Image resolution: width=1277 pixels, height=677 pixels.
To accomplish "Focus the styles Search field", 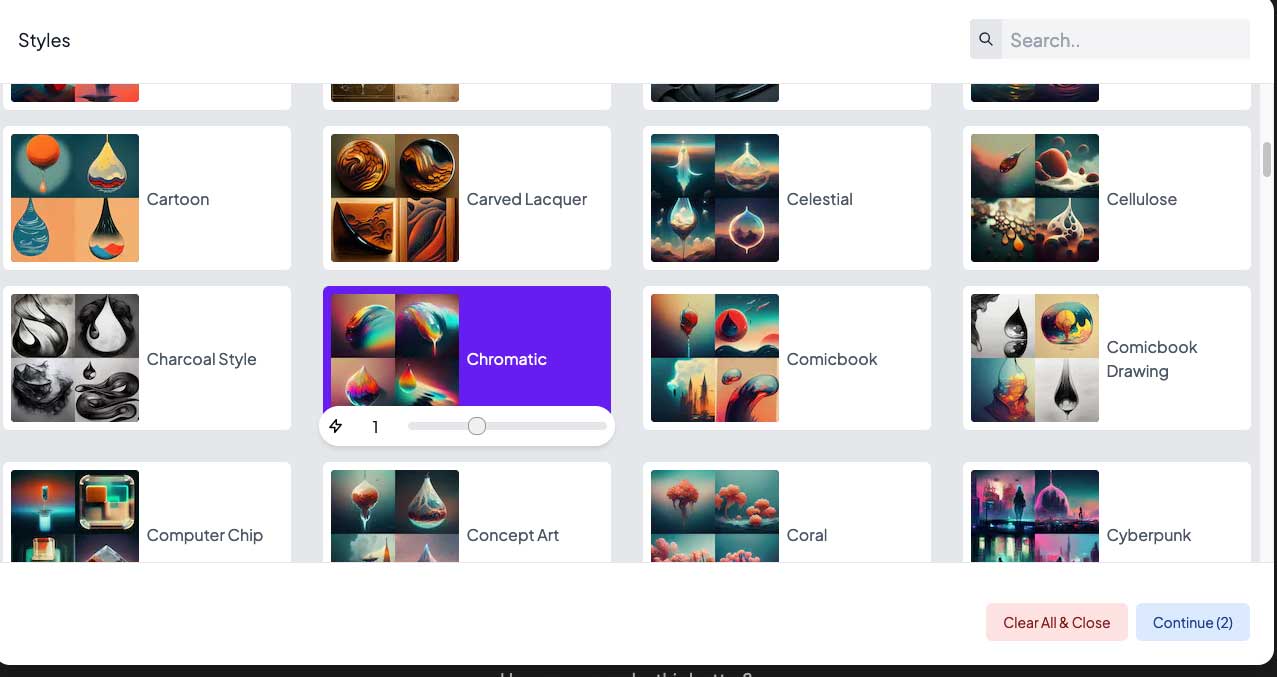I will 1125,40.
